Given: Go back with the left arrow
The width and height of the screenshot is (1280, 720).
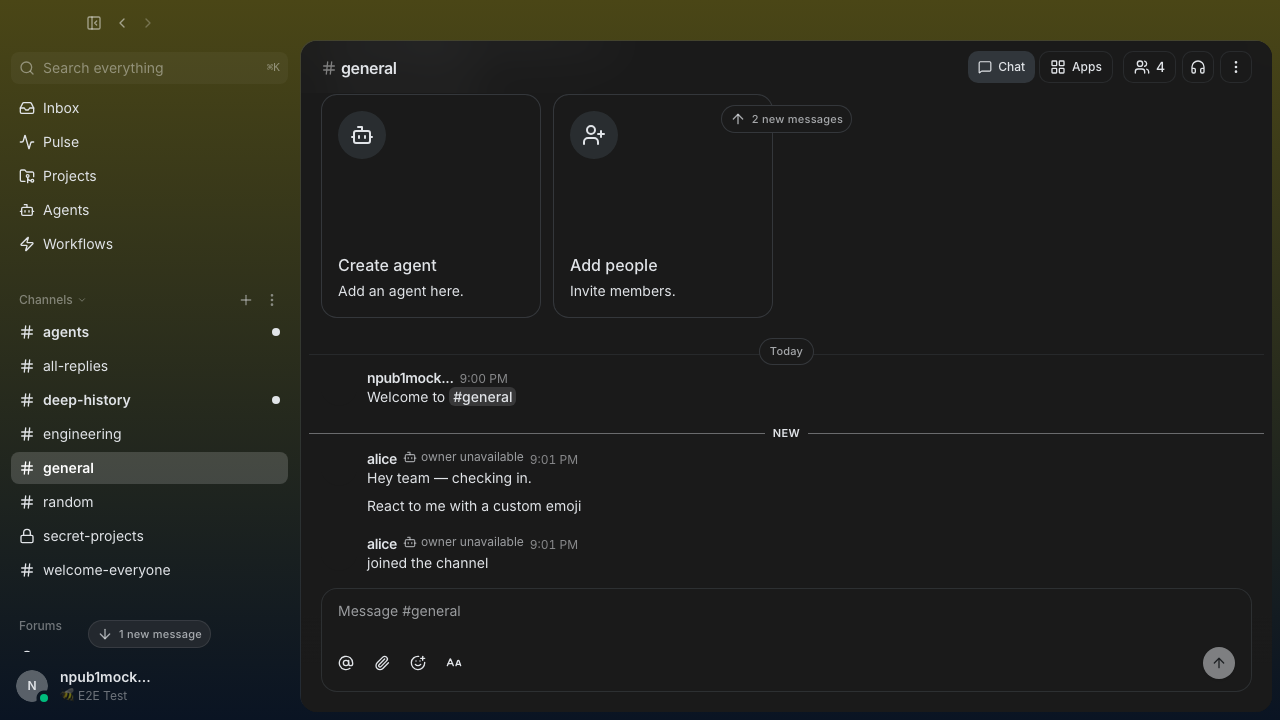Looking at the screenshot, I should click(x=122, y=23).
